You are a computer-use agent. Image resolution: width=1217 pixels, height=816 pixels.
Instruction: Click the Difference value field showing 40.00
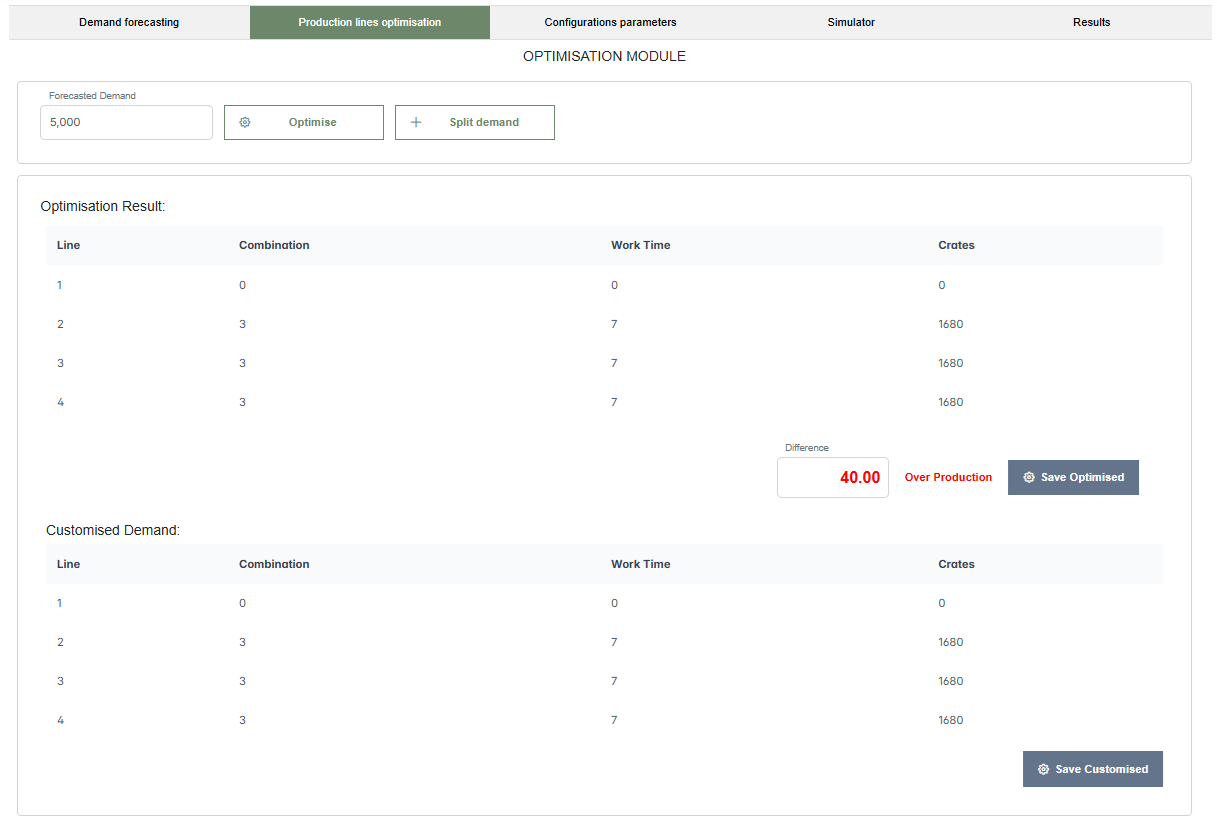[832, 477]
